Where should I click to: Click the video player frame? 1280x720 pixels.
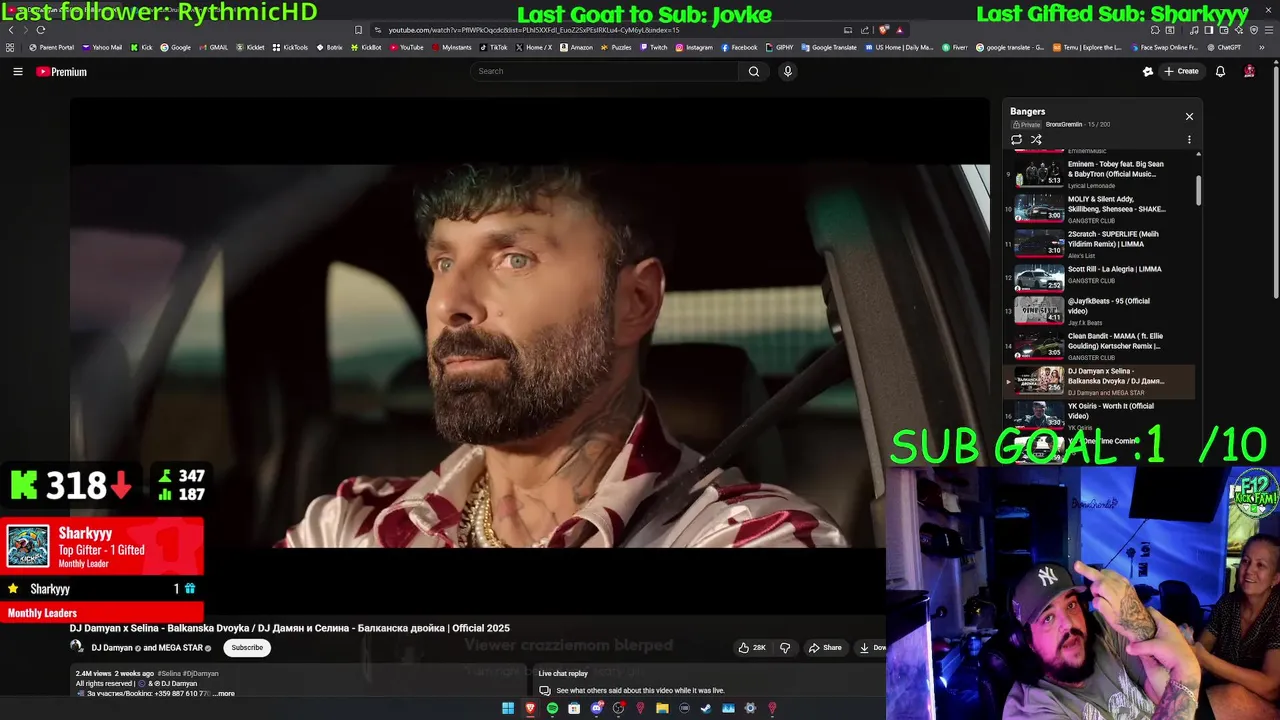point(530,355)
